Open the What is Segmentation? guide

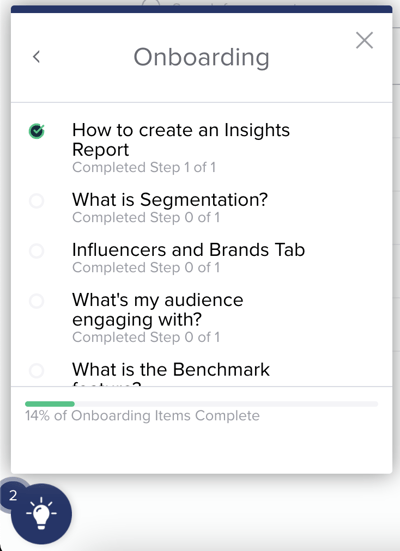170,200
